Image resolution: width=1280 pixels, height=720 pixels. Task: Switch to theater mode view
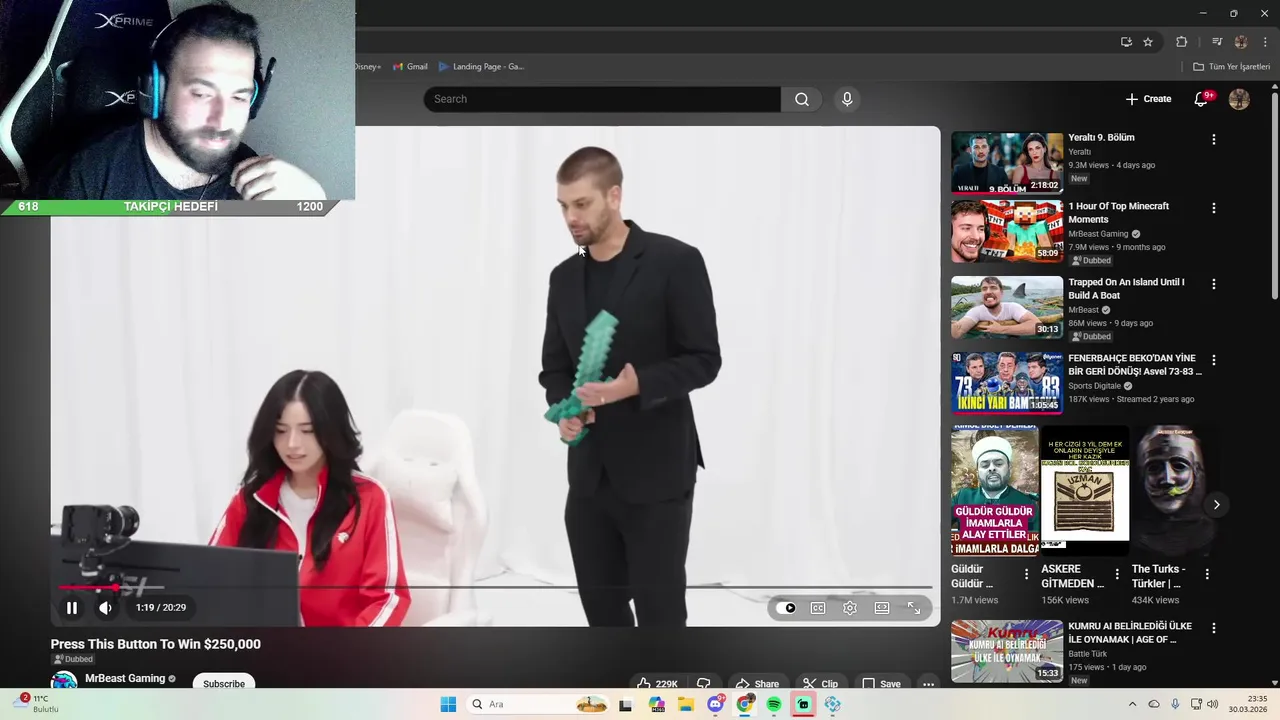click(882, 608)
